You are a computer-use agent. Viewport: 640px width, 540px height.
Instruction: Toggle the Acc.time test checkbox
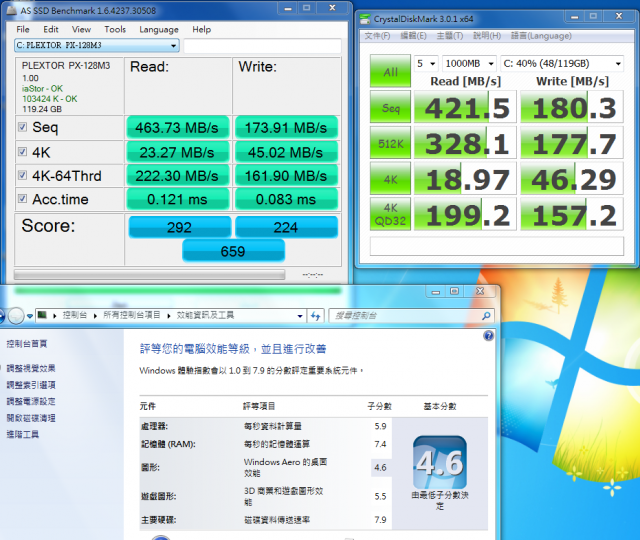pos(22,199)
